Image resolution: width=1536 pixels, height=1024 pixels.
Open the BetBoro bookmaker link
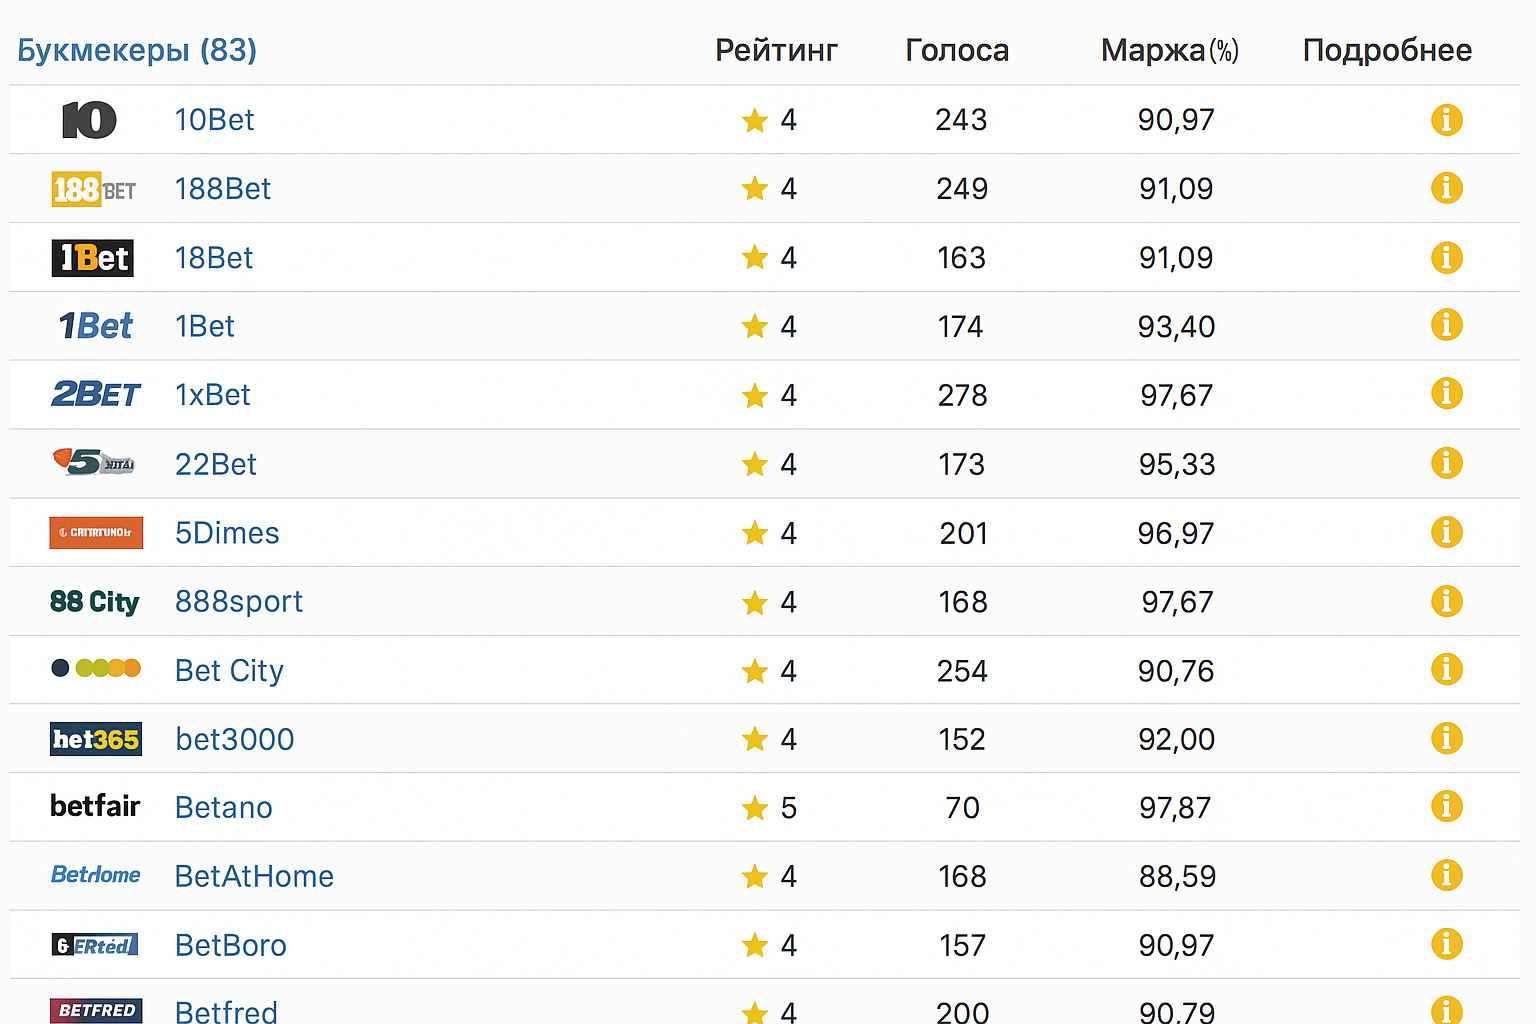pyautogui.click(x=231, y=945)
